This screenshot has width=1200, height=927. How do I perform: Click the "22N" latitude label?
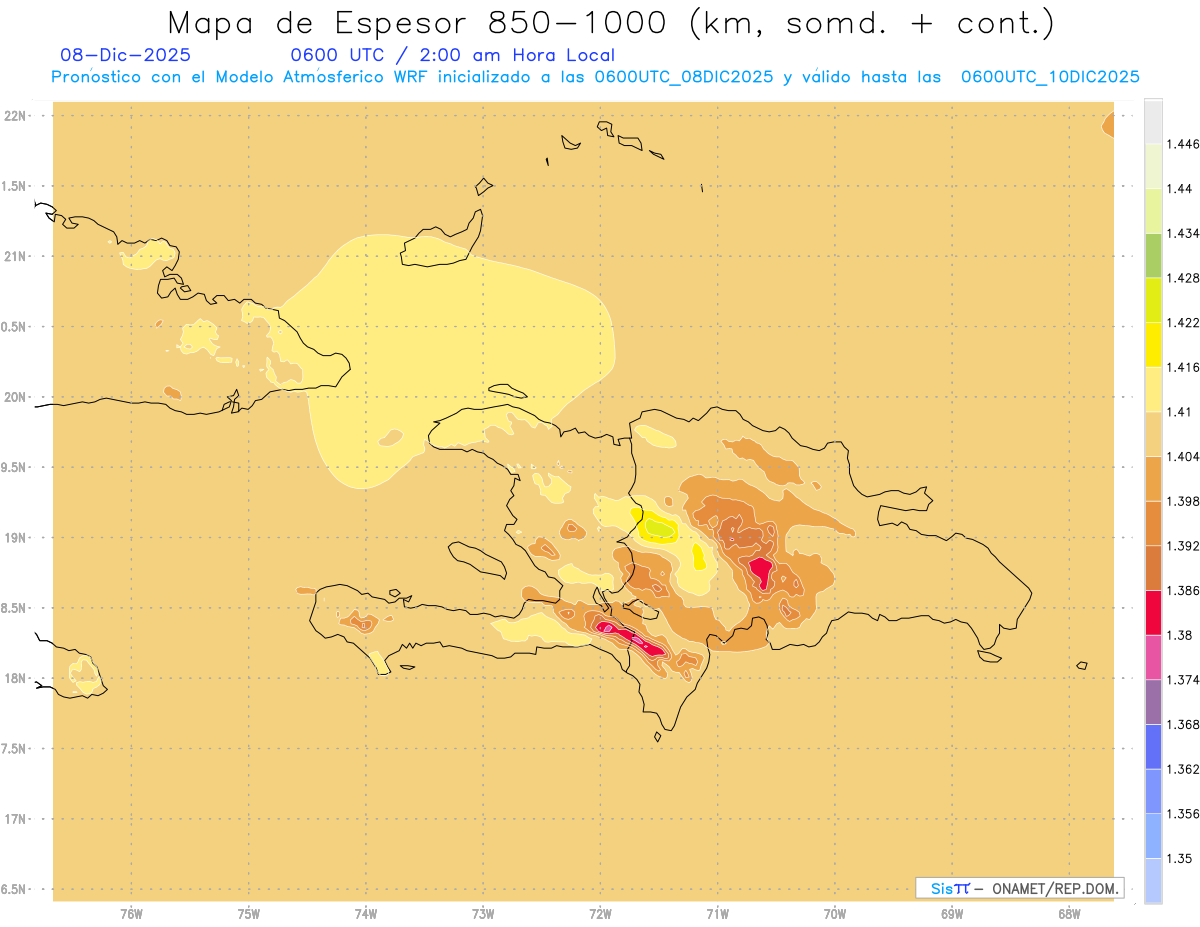coord(16,116)
